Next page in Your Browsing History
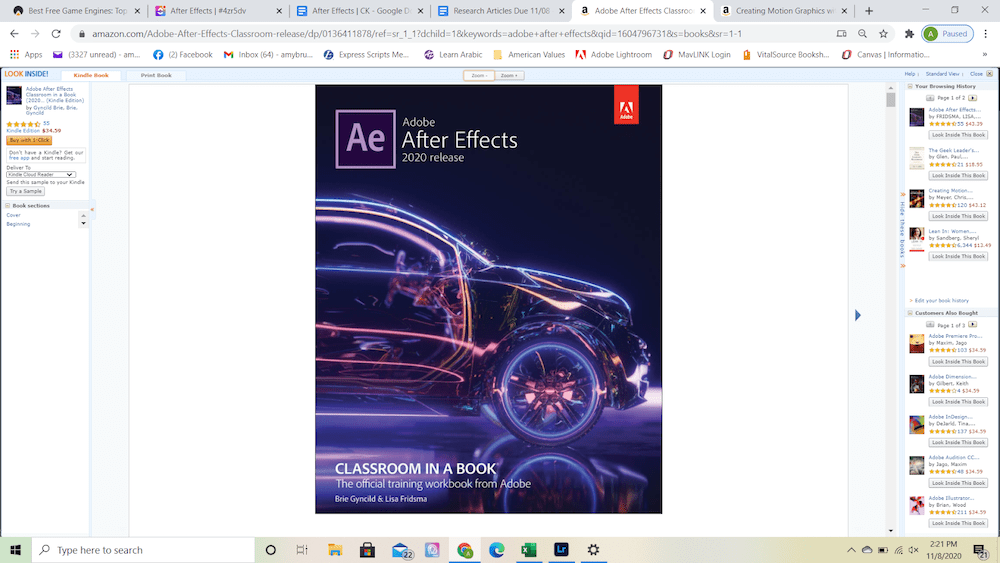Image resolution: width=1000 pixels, height=563 pixels. click(x=973, y=98)
